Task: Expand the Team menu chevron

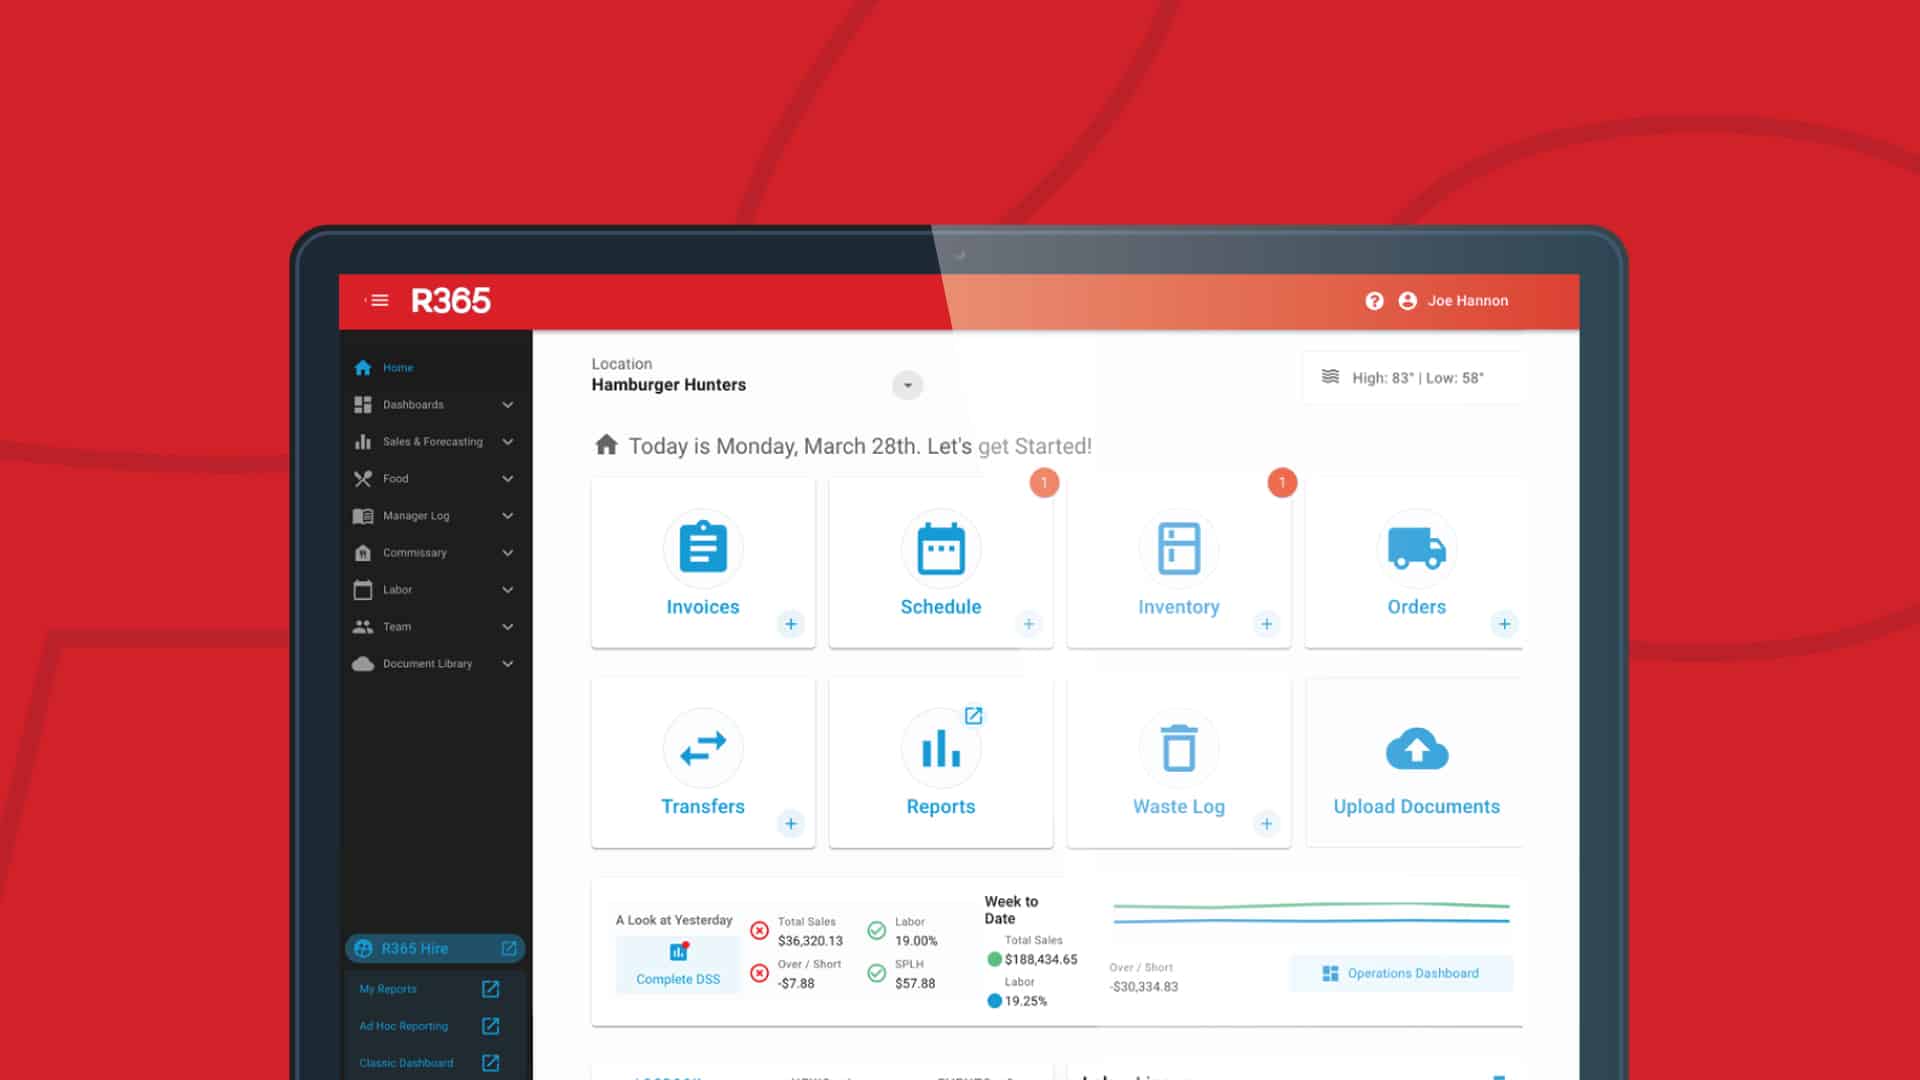Action: [508, 627]
